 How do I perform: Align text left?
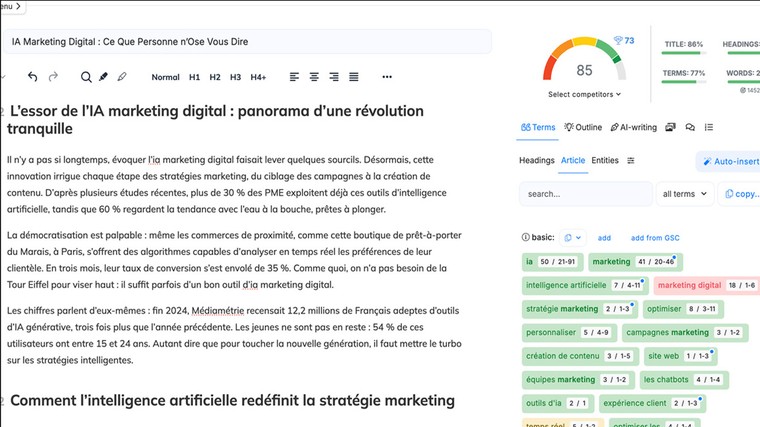294,77
